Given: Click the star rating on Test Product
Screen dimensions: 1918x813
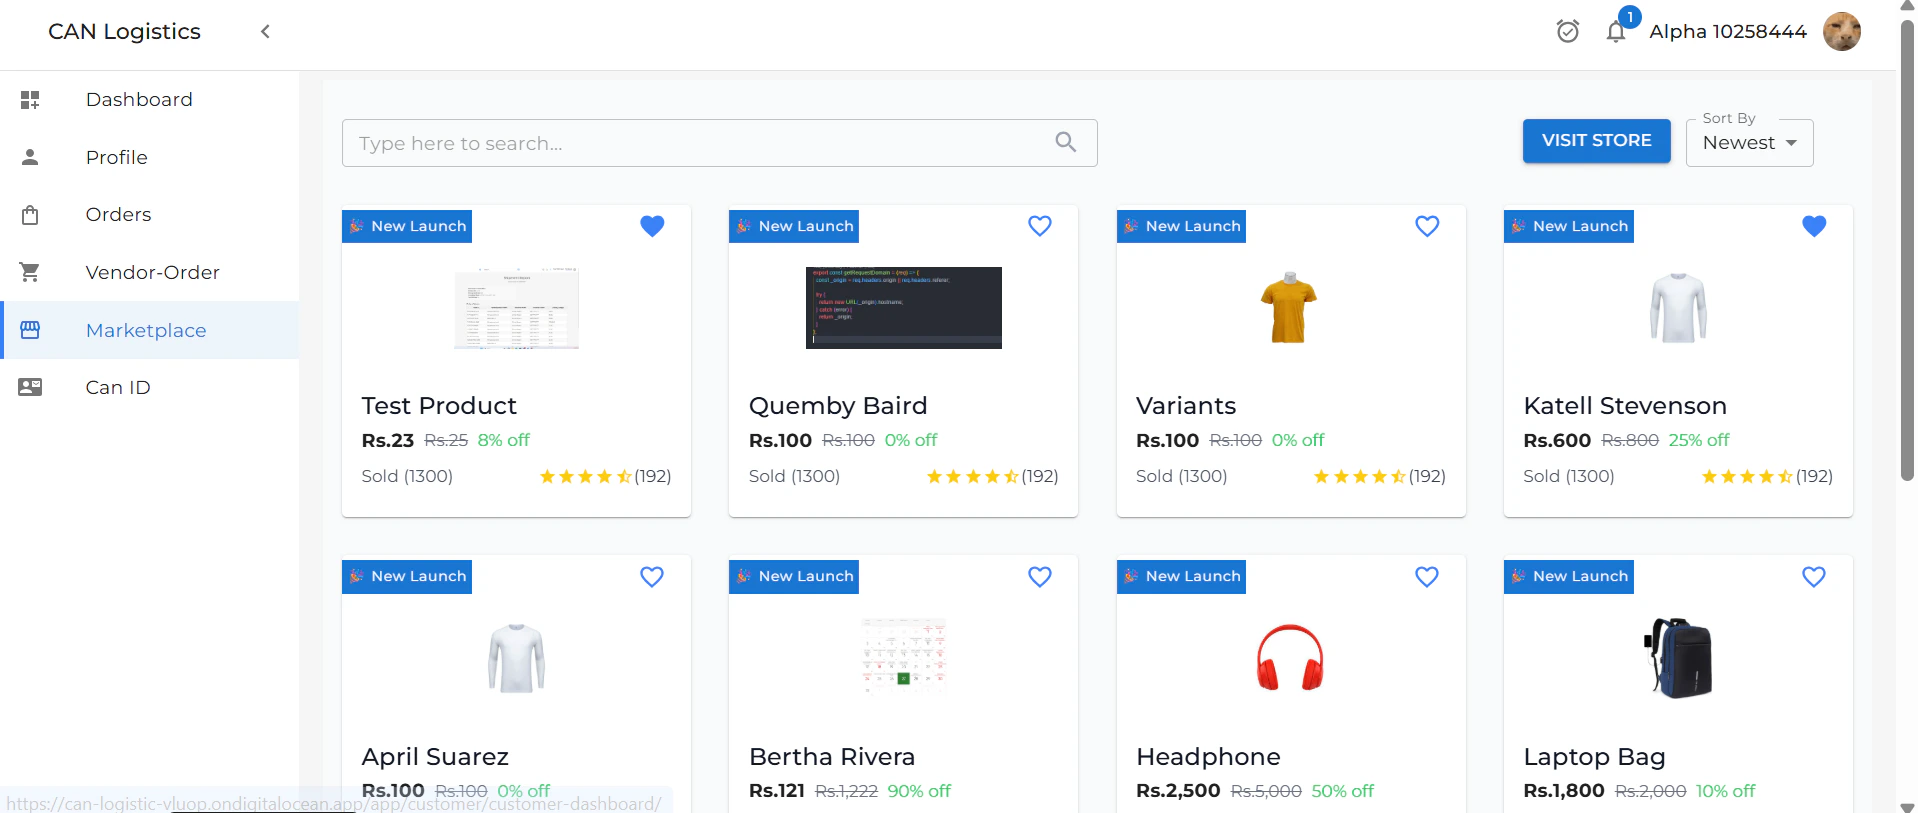Looking at the screenshot, I should (x=585, y=477).
